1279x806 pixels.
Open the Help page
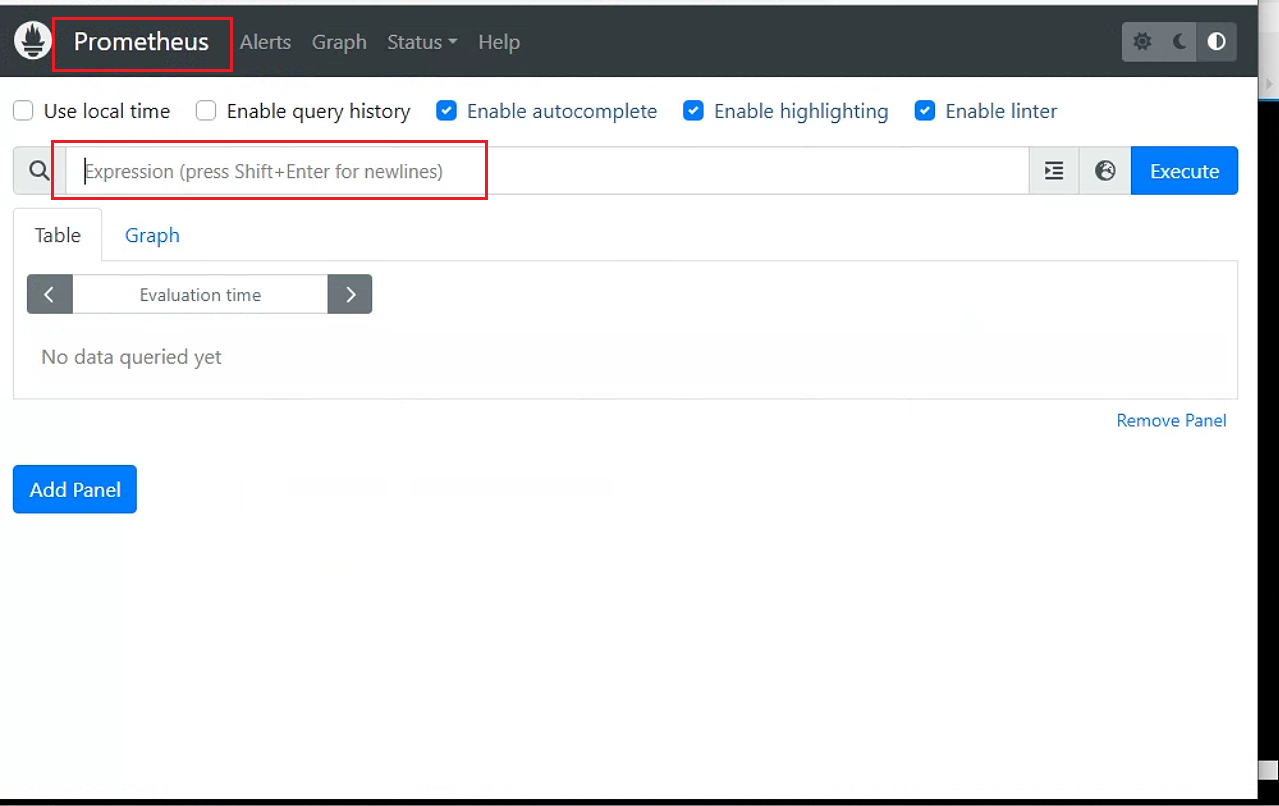pos(499,42)
